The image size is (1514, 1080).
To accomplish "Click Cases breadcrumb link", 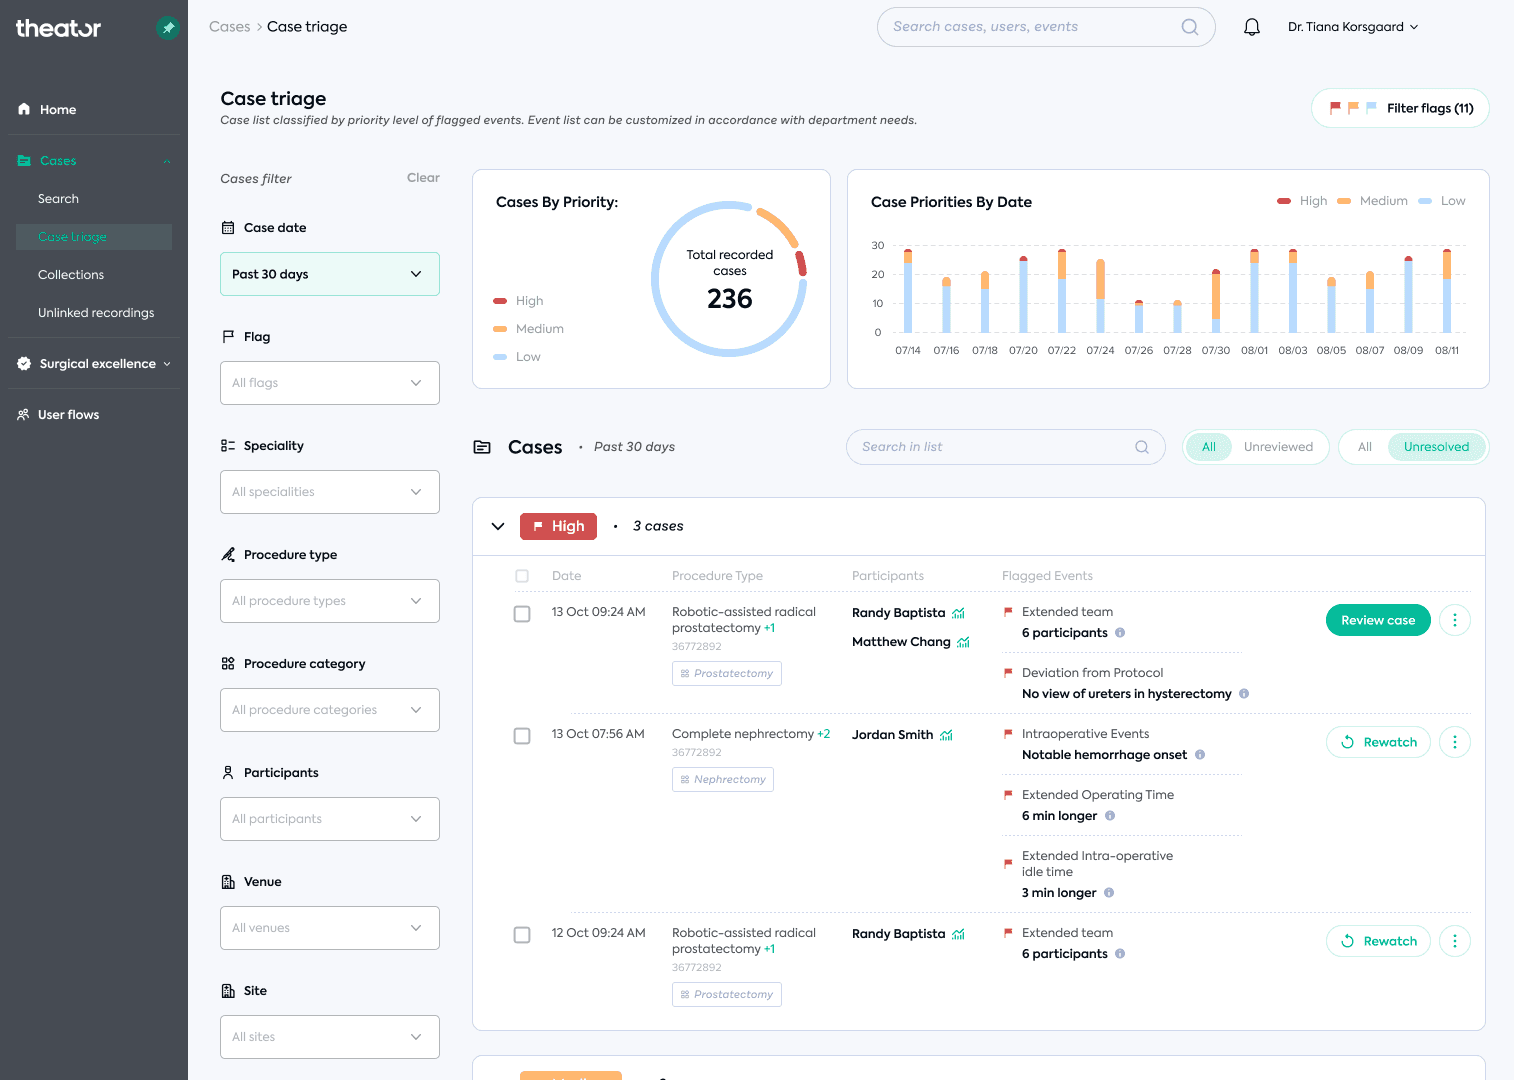I will (x=229, y=27).
